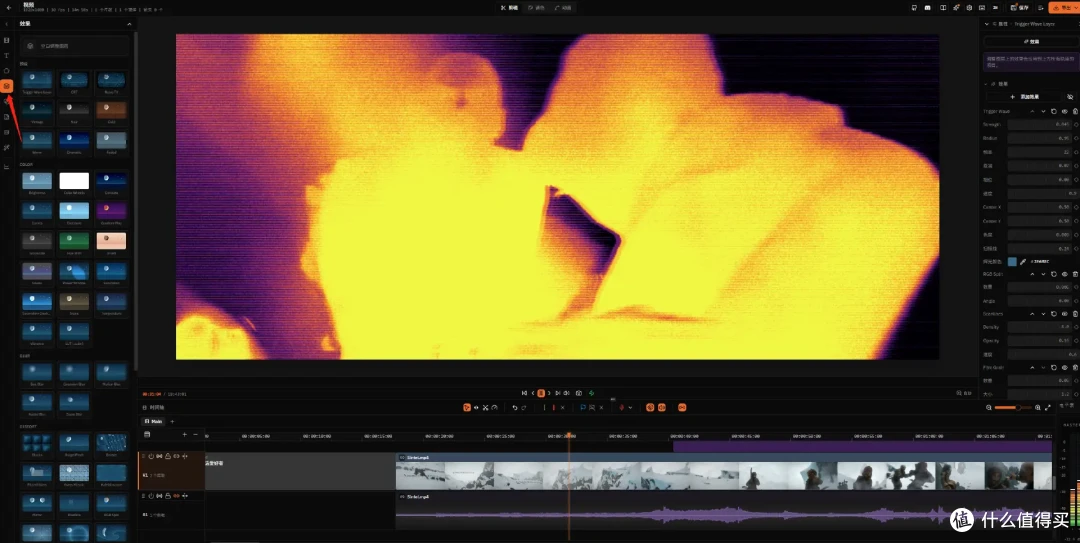Click the save button in top bar
Viewport: 1080px width, 543px height.
coord(1020,8)
